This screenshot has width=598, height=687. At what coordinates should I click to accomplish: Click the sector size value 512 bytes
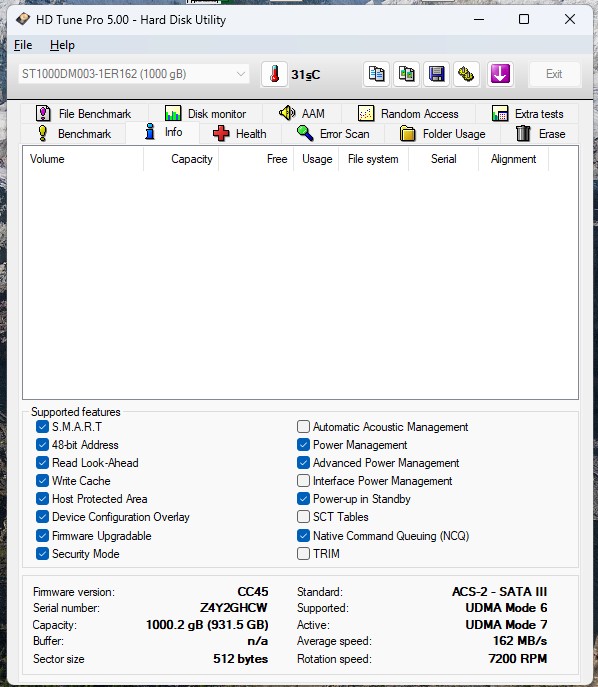tap(241, 659)
